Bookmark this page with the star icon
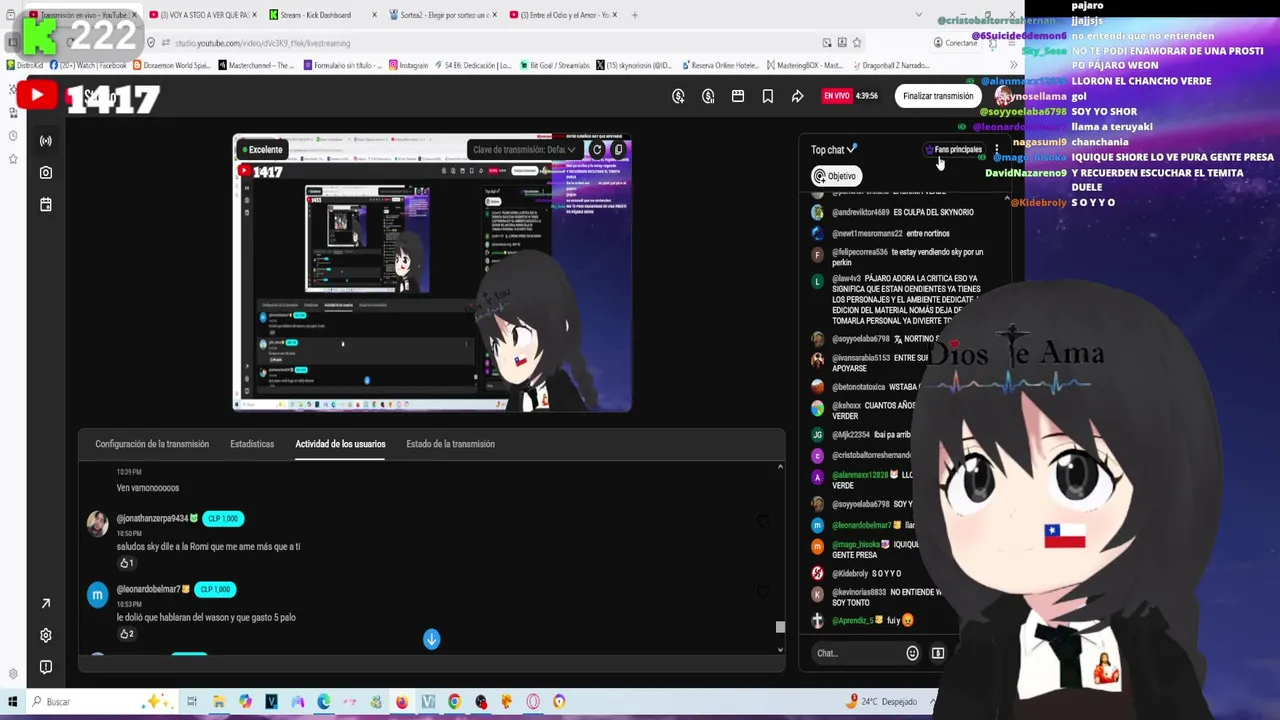Screen dimensions: 1280x720 click(857, 43)
